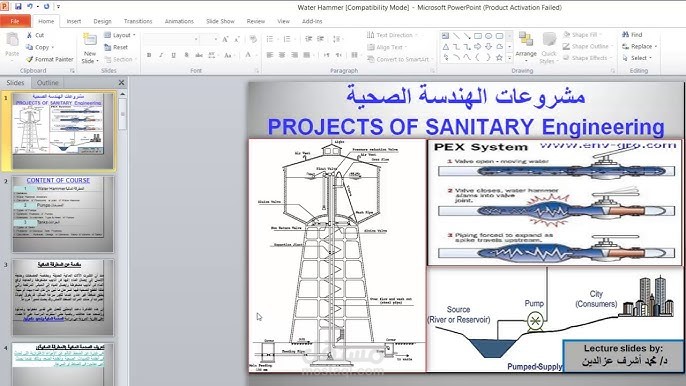Open Change Case dropdown
This screenshot has width=686, height=386.
[x=228, y=55]
